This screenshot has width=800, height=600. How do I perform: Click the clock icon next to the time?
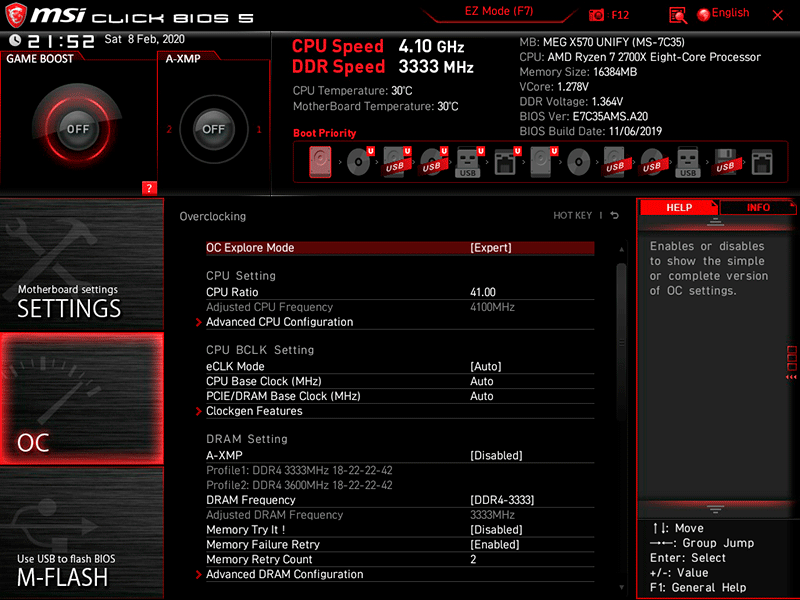(15, 40)
